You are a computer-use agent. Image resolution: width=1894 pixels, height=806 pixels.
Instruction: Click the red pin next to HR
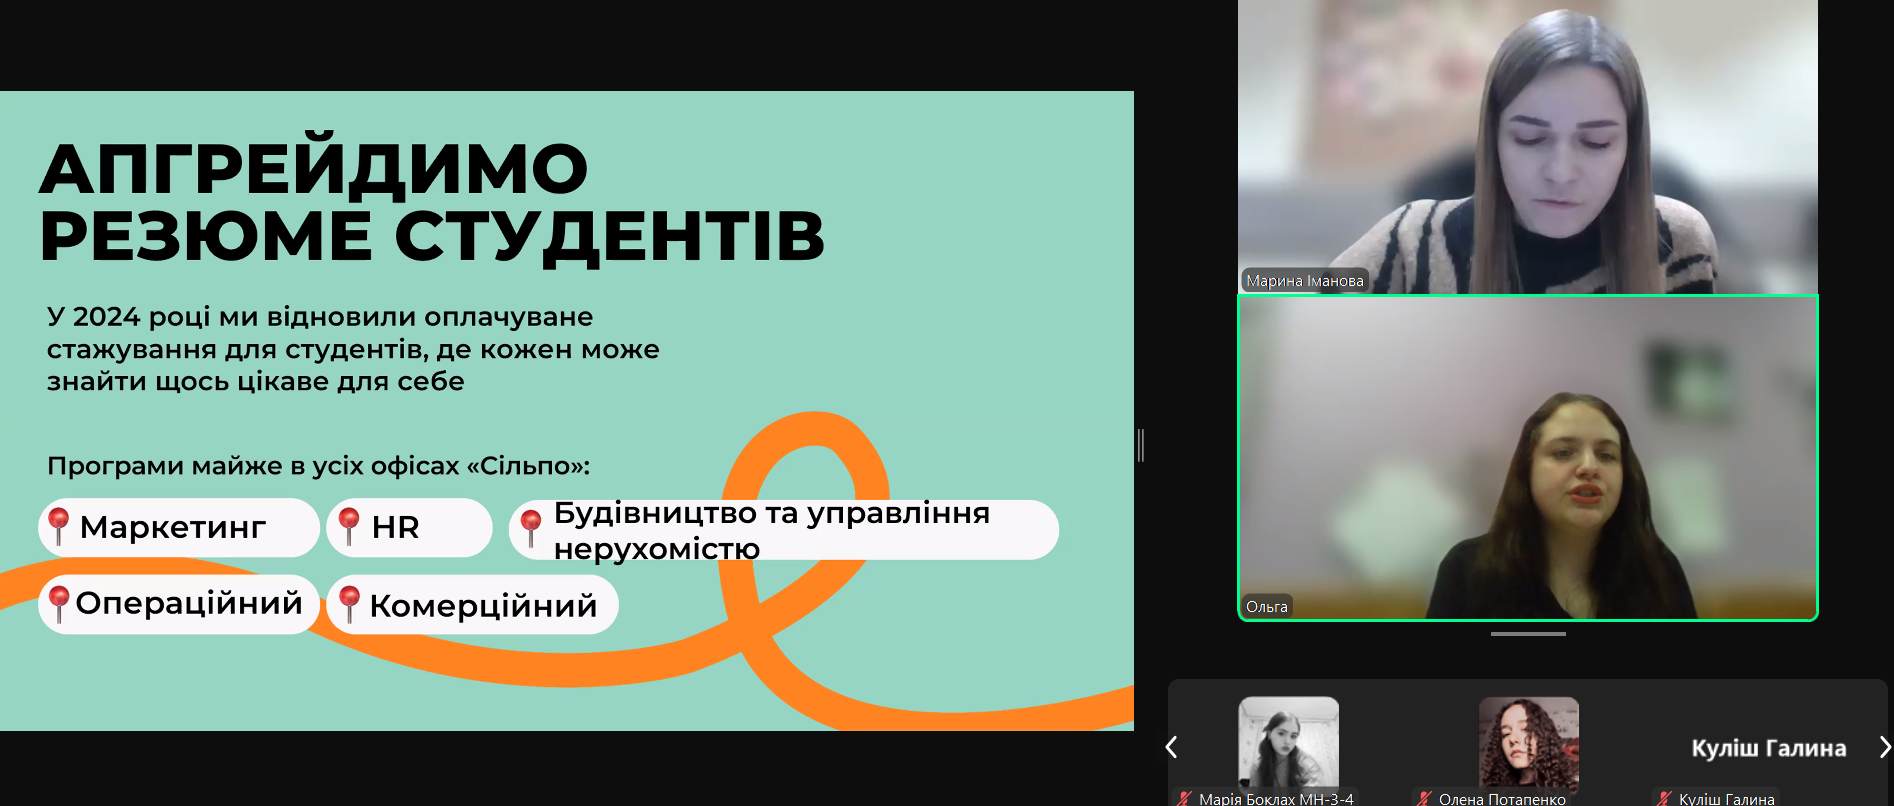tap(348, 525)
